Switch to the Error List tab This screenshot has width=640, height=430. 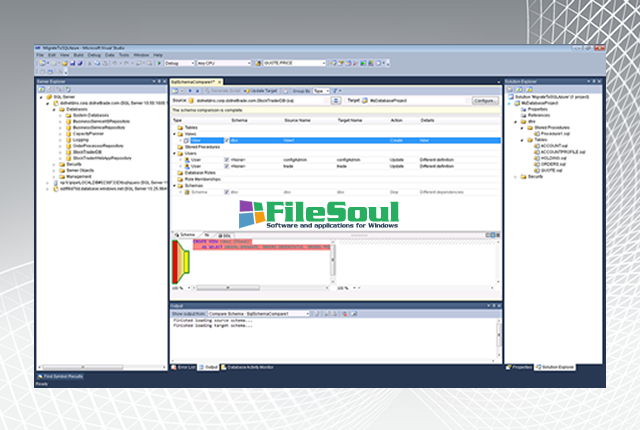[x=186, y=367]
